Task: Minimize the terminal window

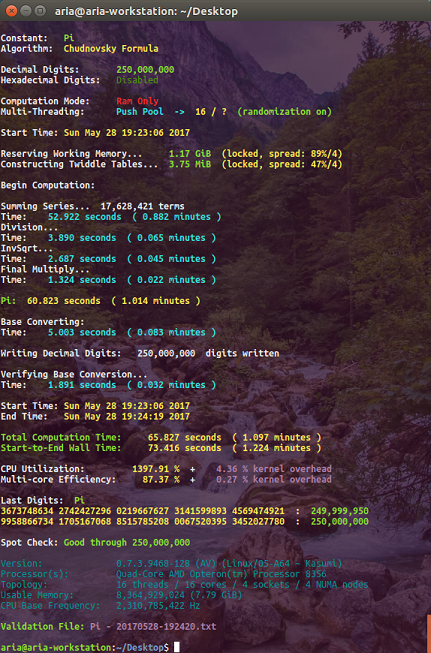Action: (x=26, y=10)
